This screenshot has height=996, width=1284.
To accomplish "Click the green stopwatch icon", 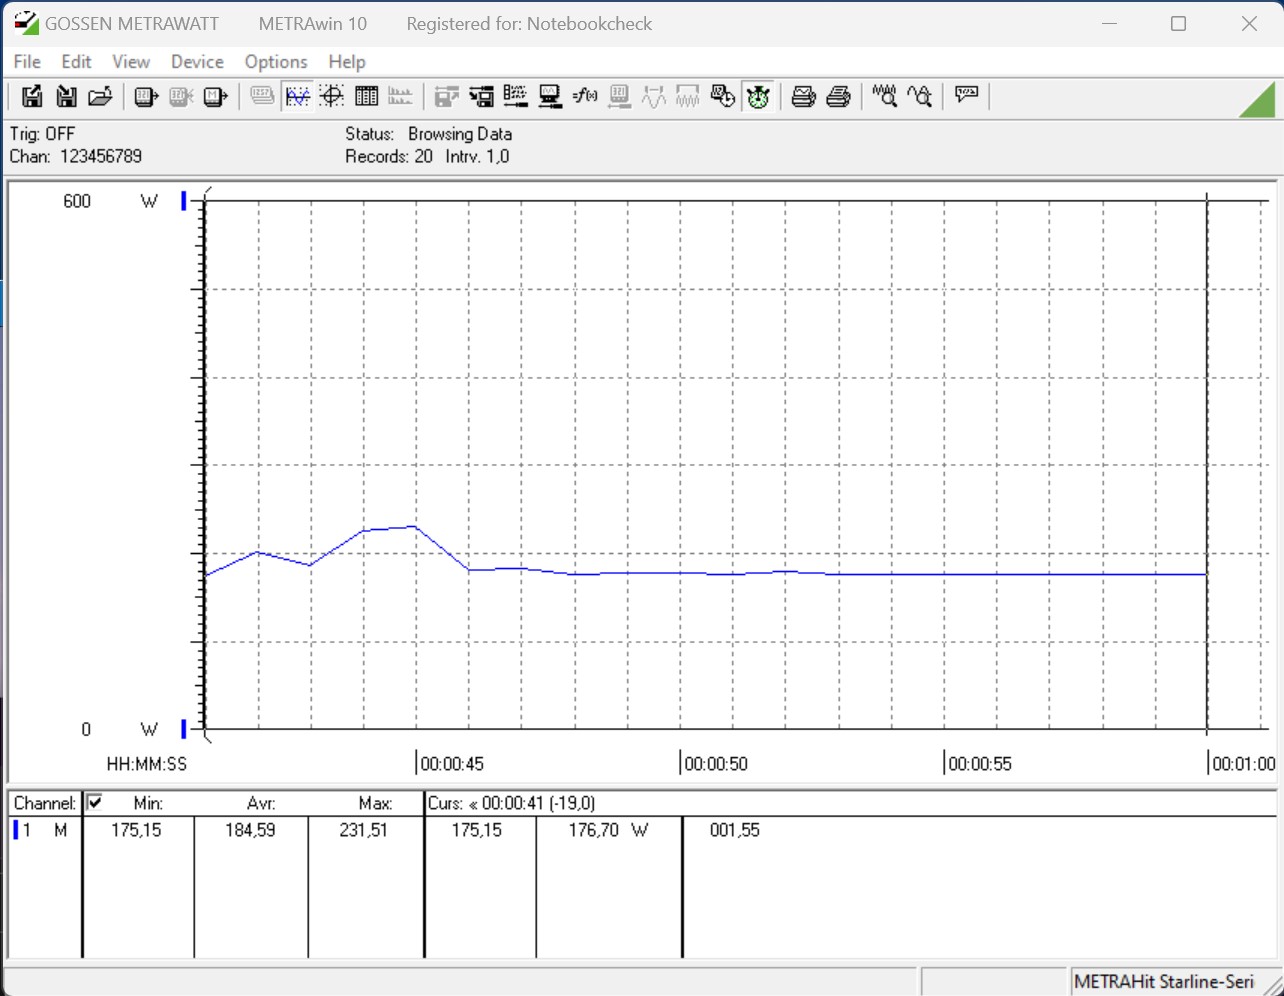I will [758, 97].
